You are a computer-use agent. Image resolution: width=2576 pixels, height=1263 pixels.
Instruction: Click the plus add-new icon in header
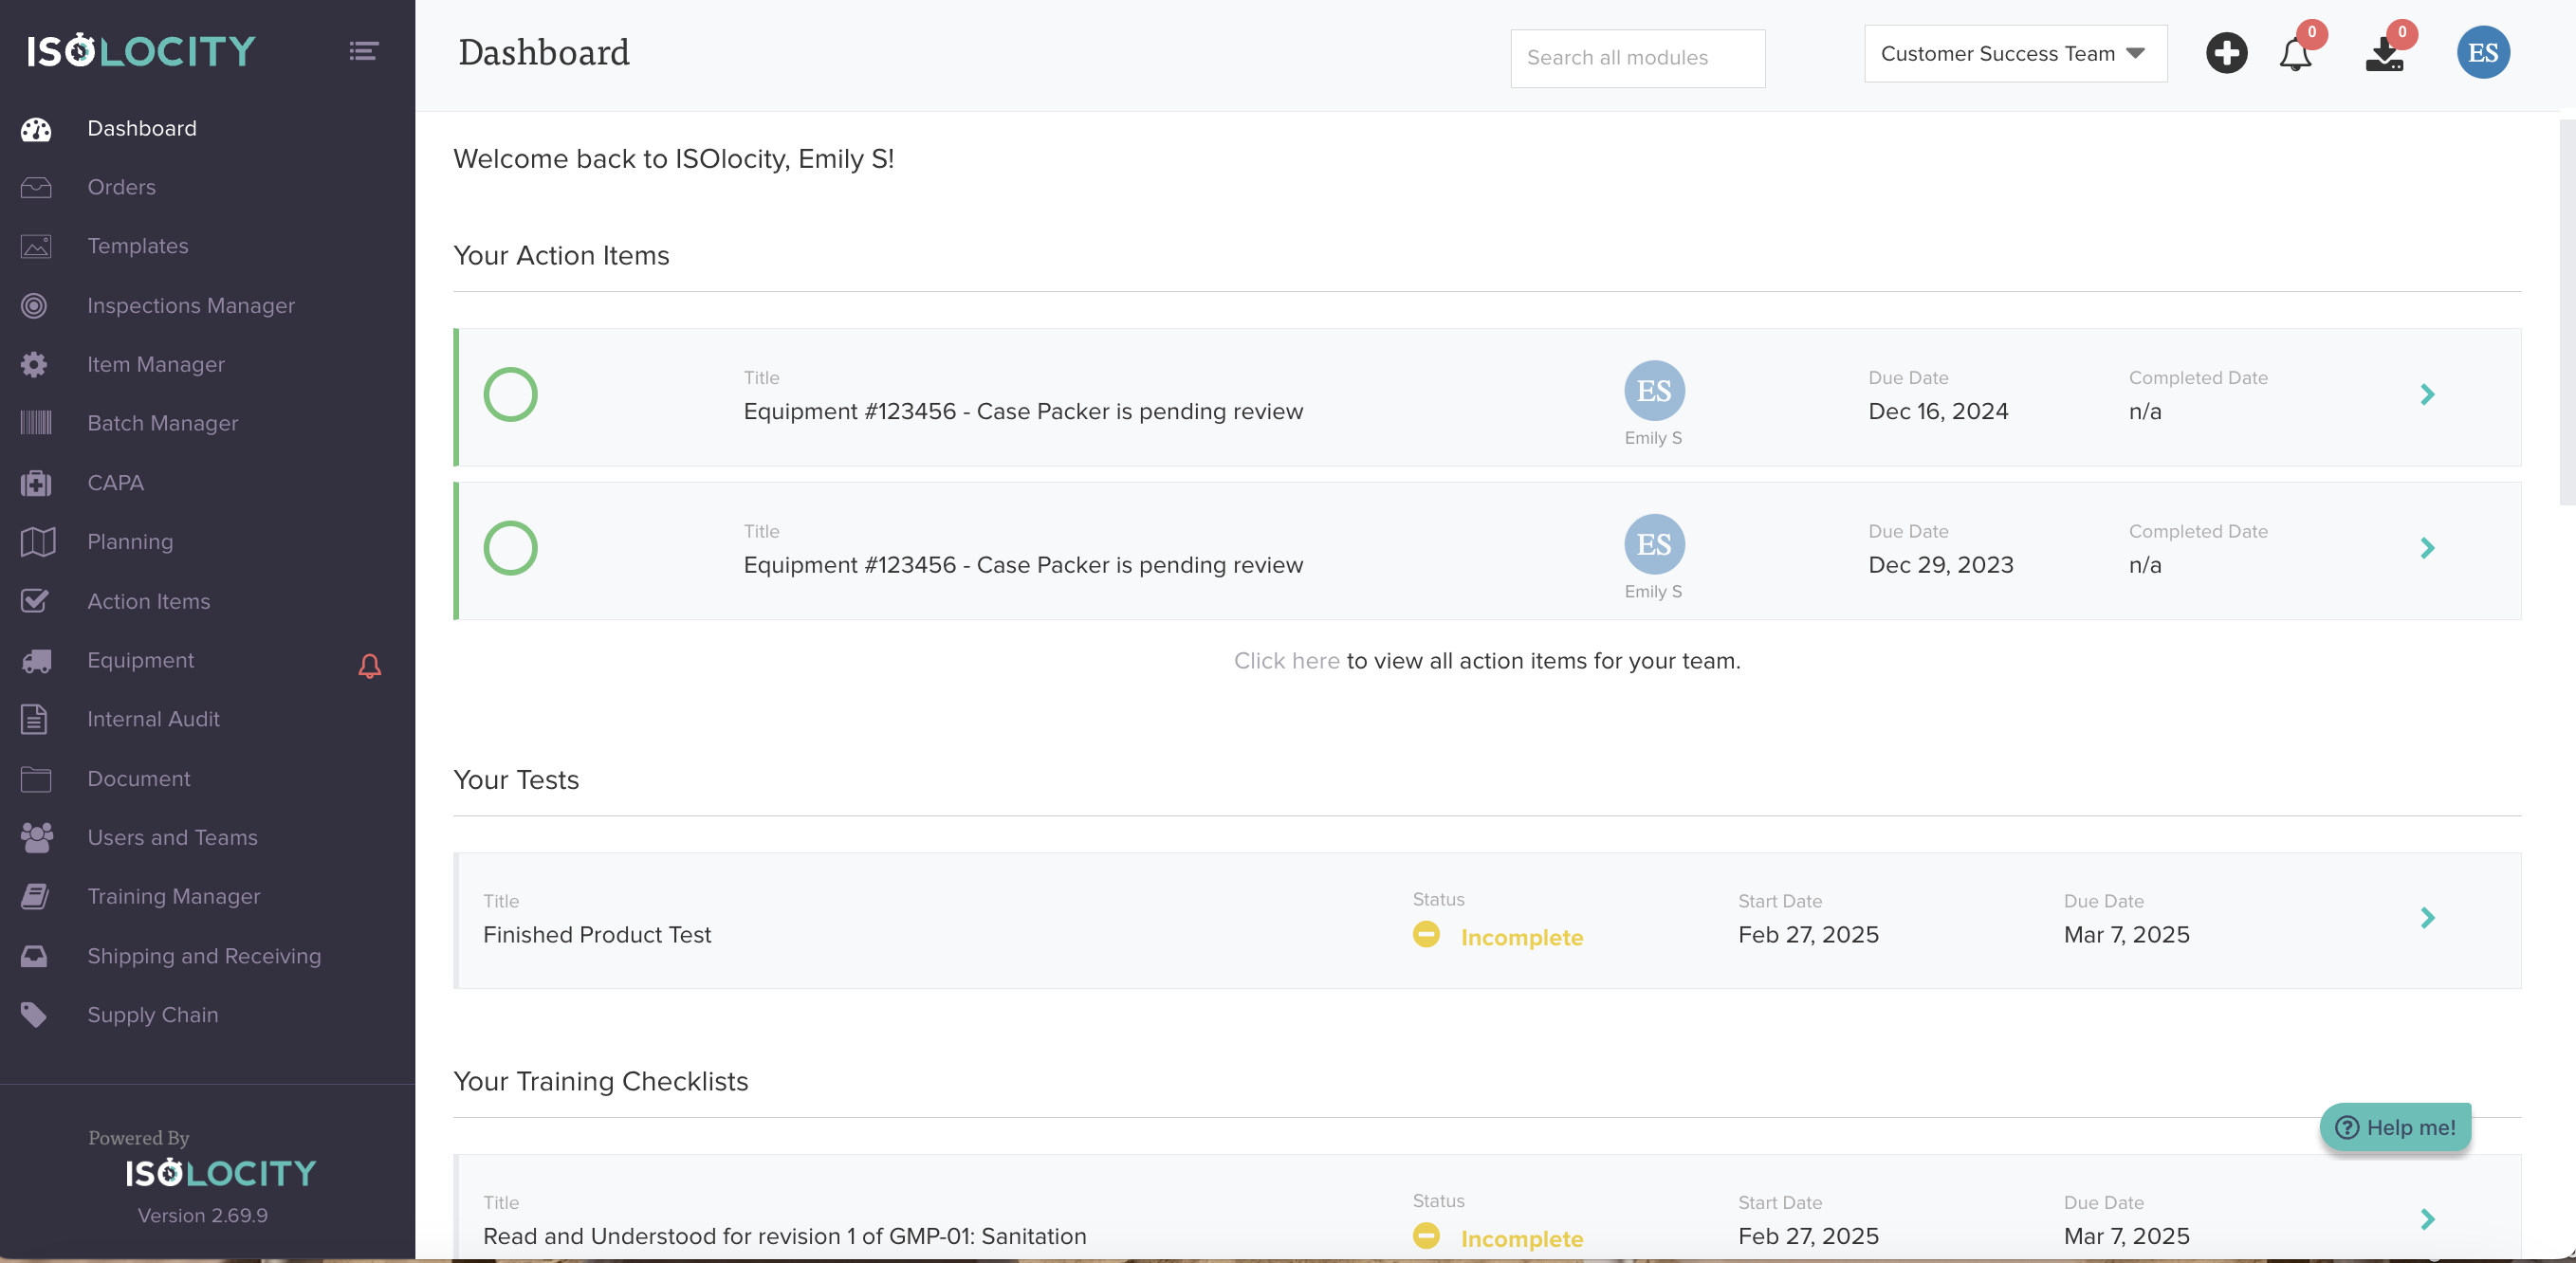click(2226, 53)
